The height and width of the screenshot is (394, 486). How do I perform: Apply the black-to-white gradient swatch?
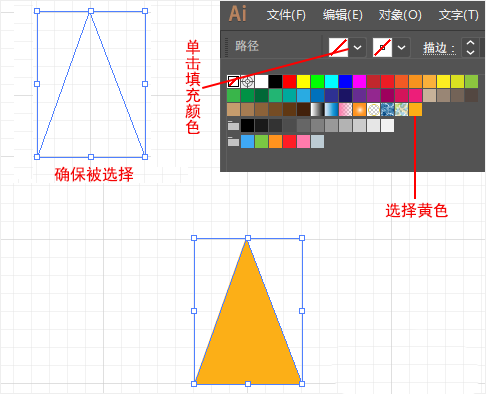pyautogui.click(x=317, y=109)
